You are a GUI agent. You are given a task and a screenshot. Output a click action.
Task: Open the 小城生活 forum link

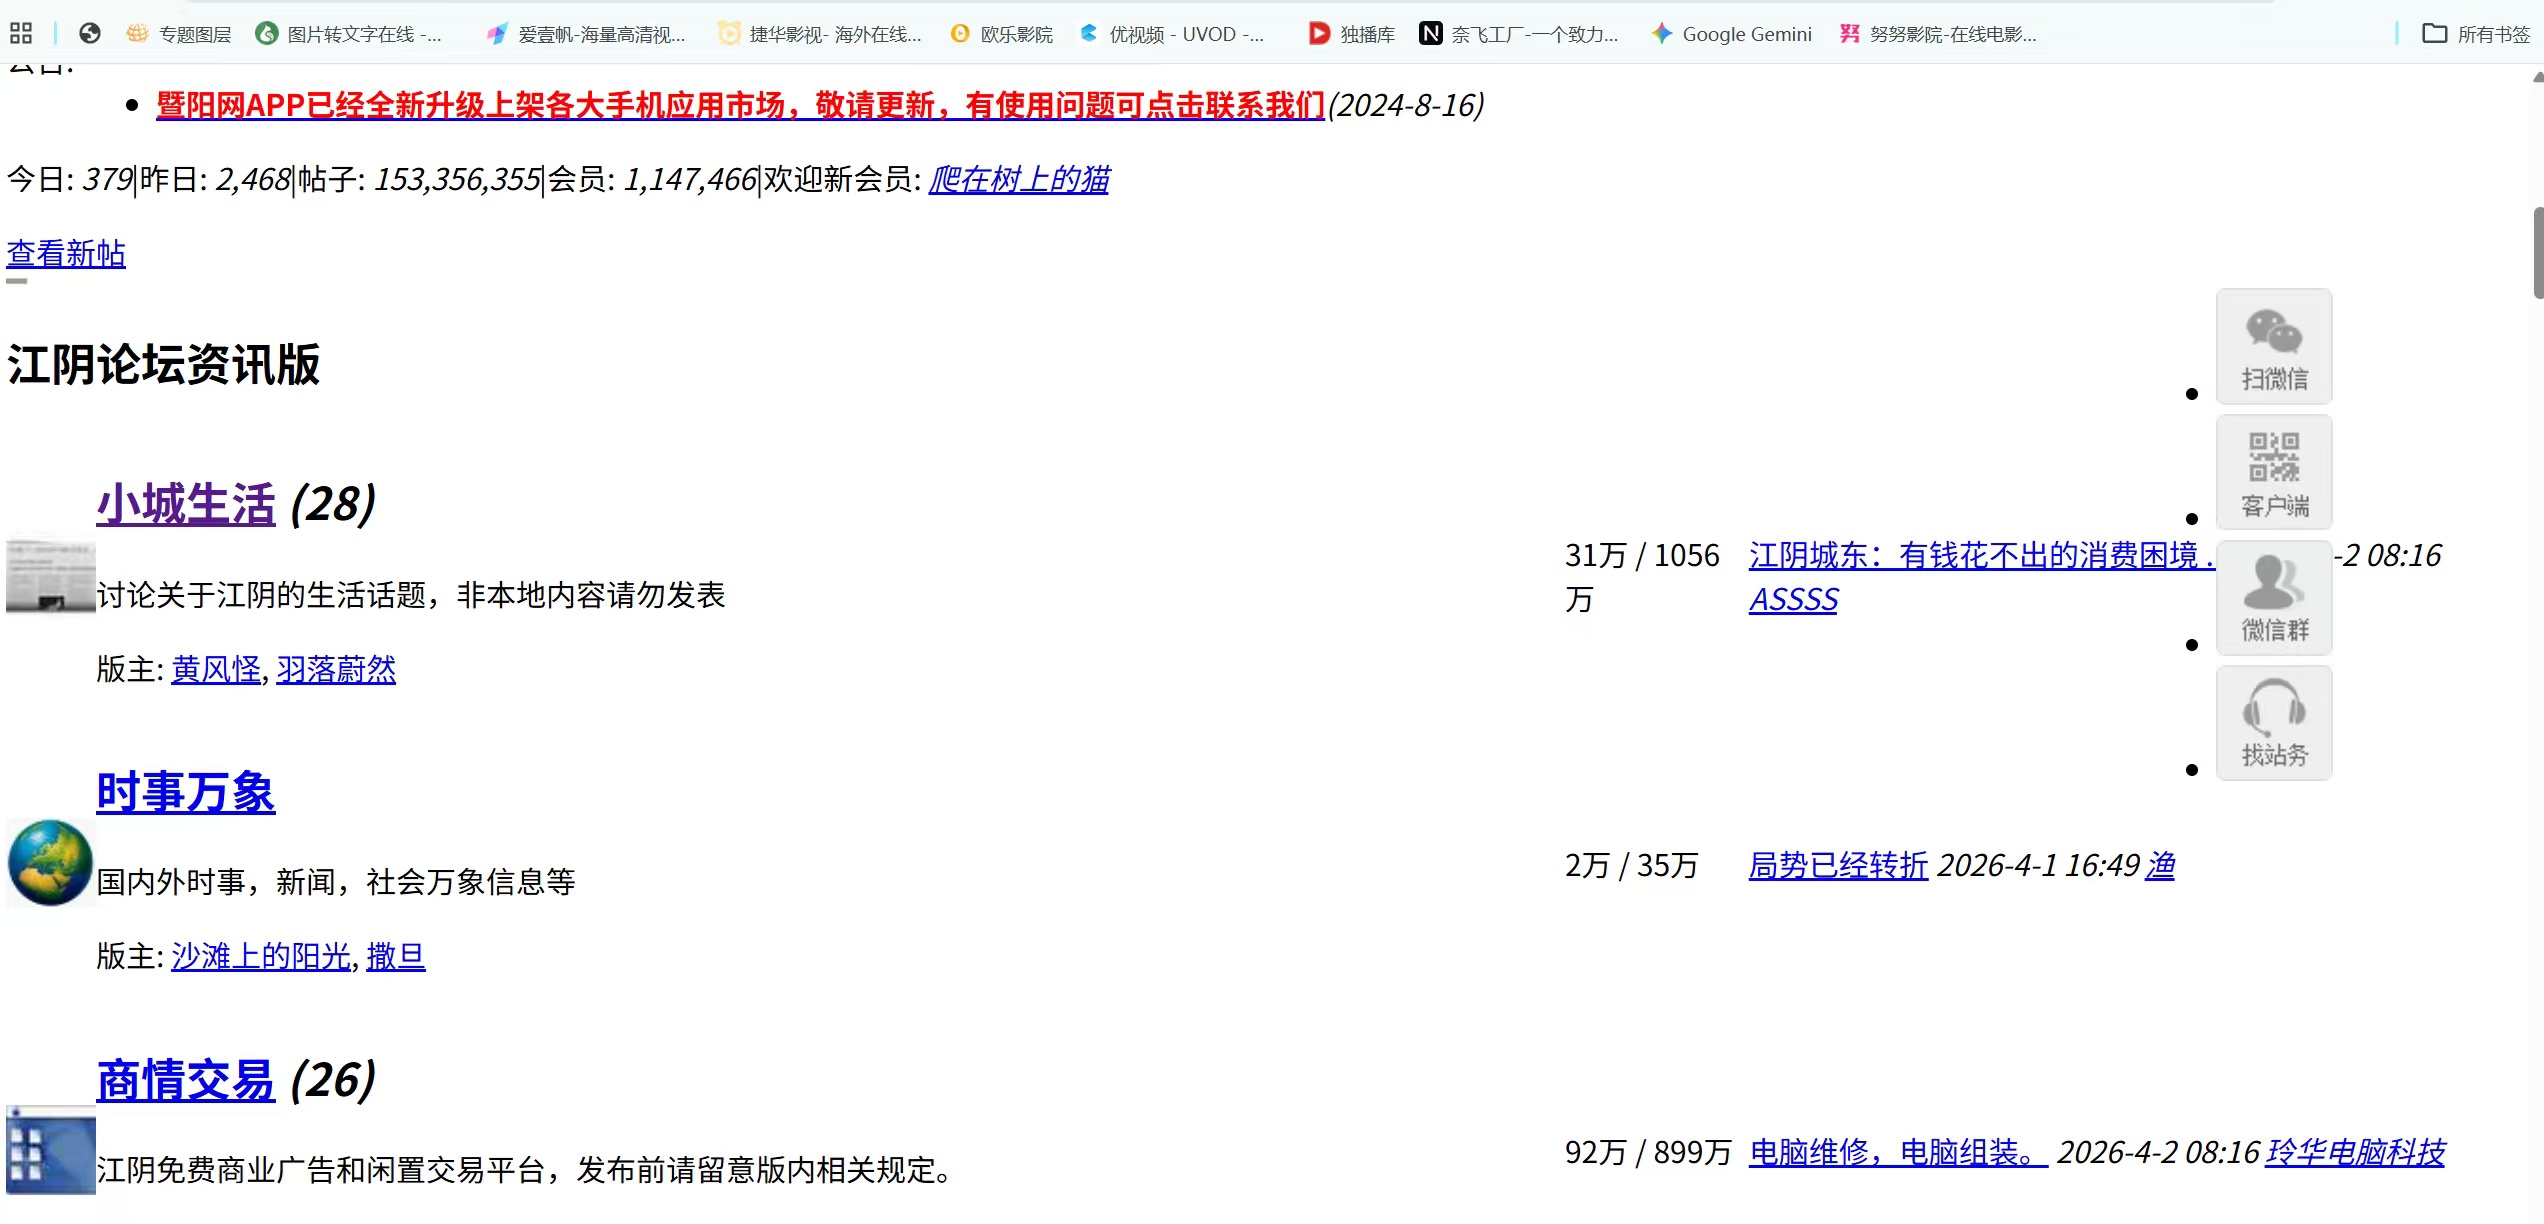(x=185, y=504)
